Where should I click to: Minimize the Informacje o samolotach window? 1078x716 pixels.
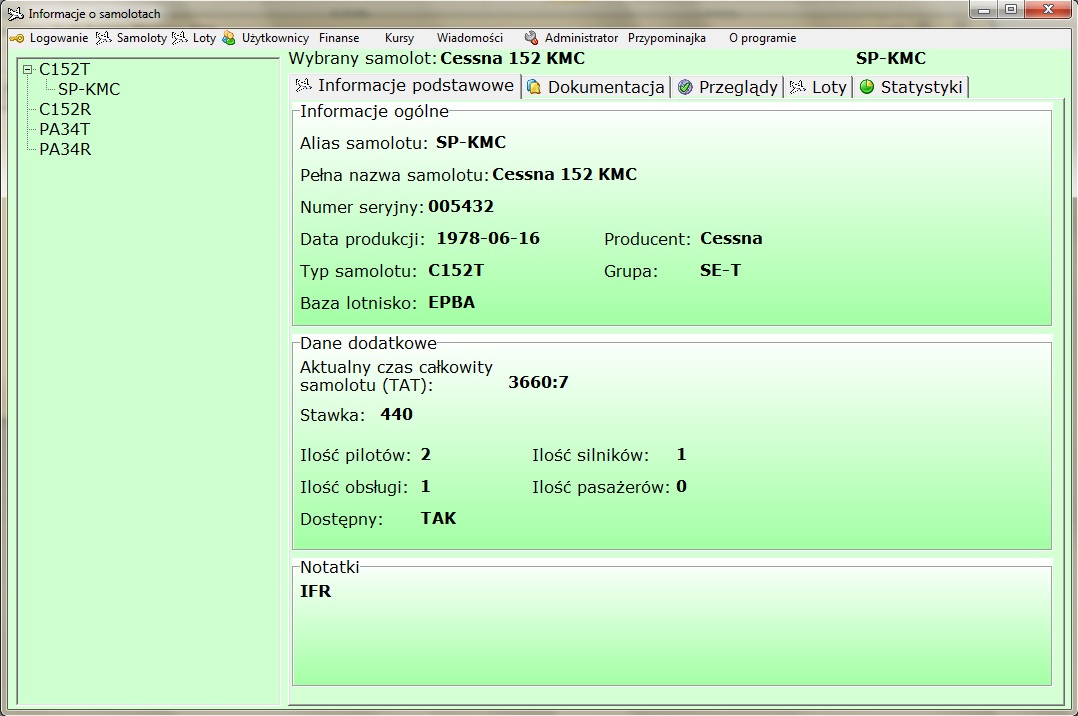[984, 10]
